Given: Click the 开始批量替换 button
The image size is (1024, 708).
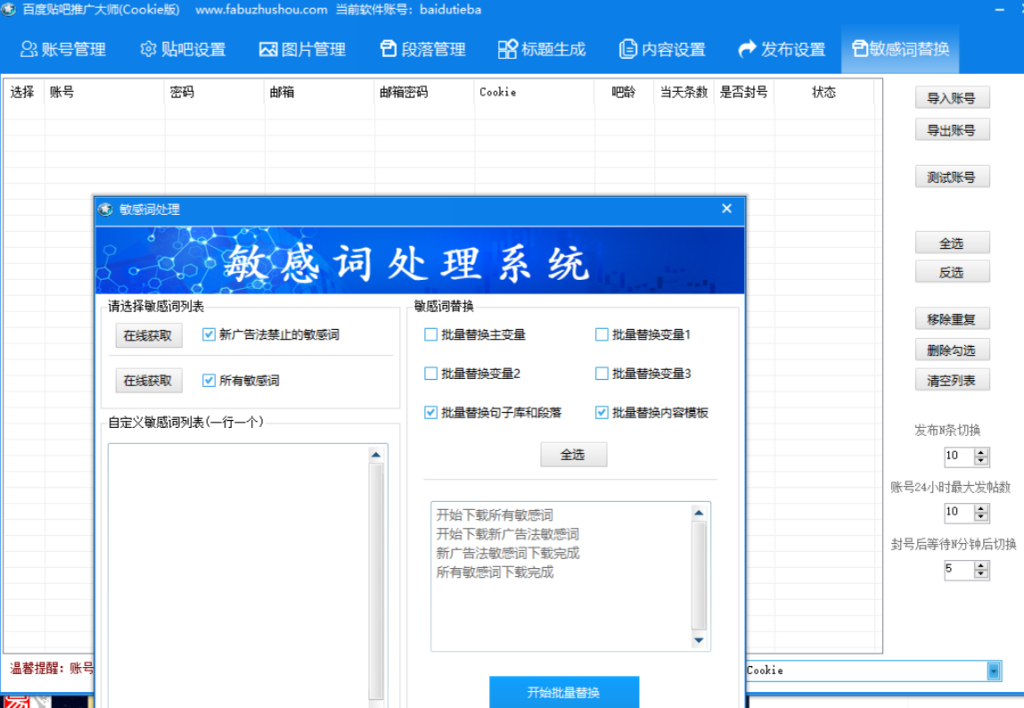Looking at the screenshot, I should (x=563, y=692).
